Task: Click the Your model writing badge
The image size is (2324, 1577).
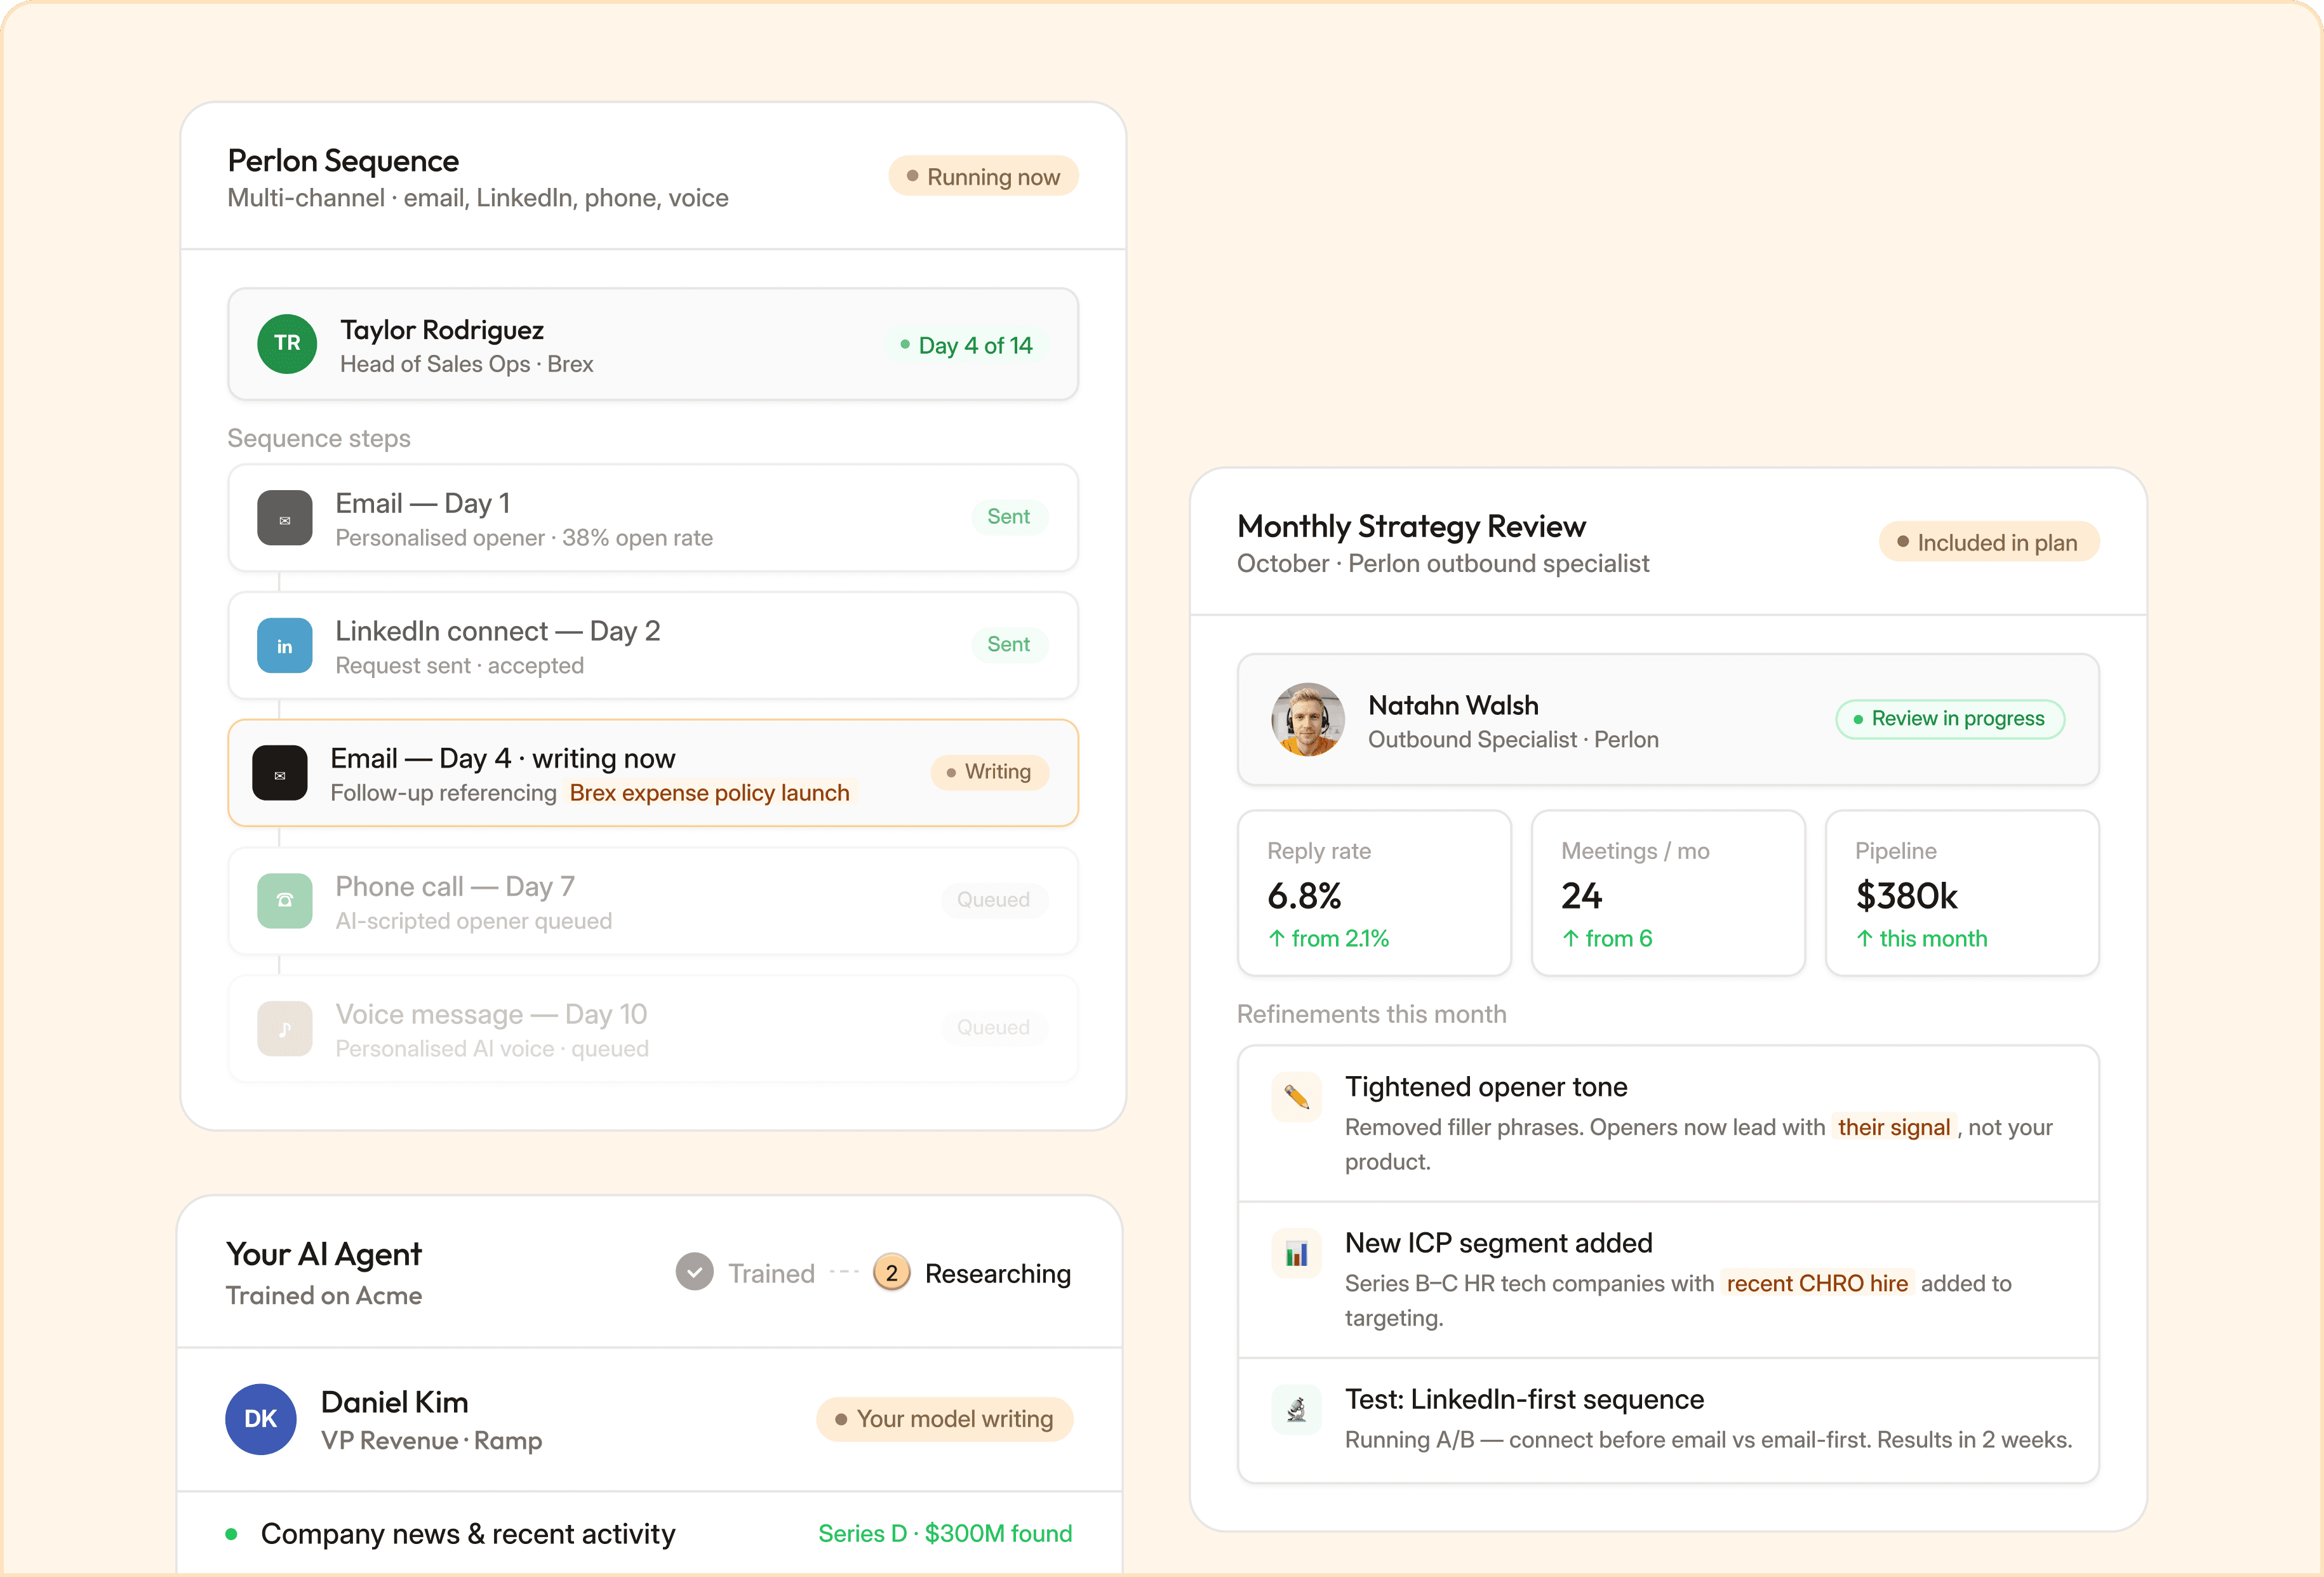Action: (x=944, y=1419)
